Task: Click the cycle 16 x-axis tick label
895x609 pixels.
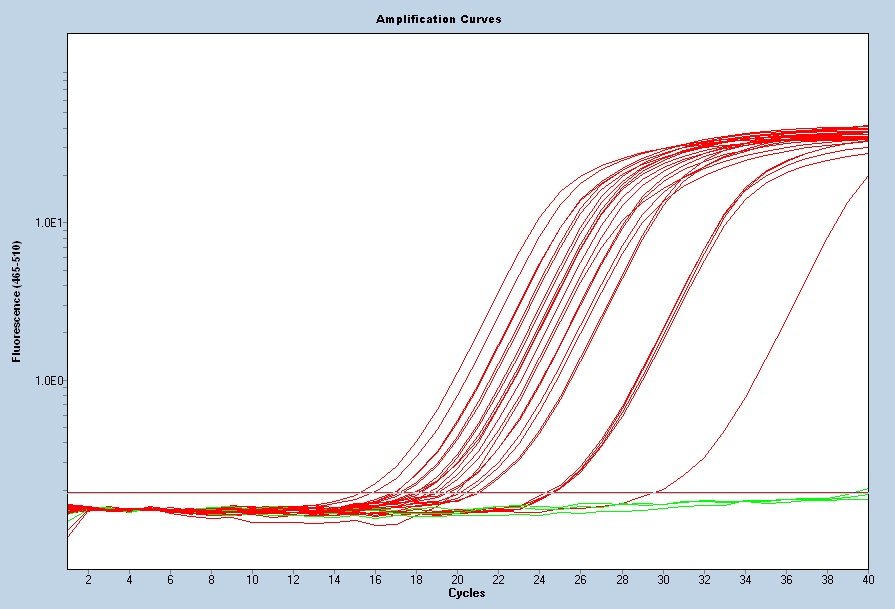Action: coord(375,579)
